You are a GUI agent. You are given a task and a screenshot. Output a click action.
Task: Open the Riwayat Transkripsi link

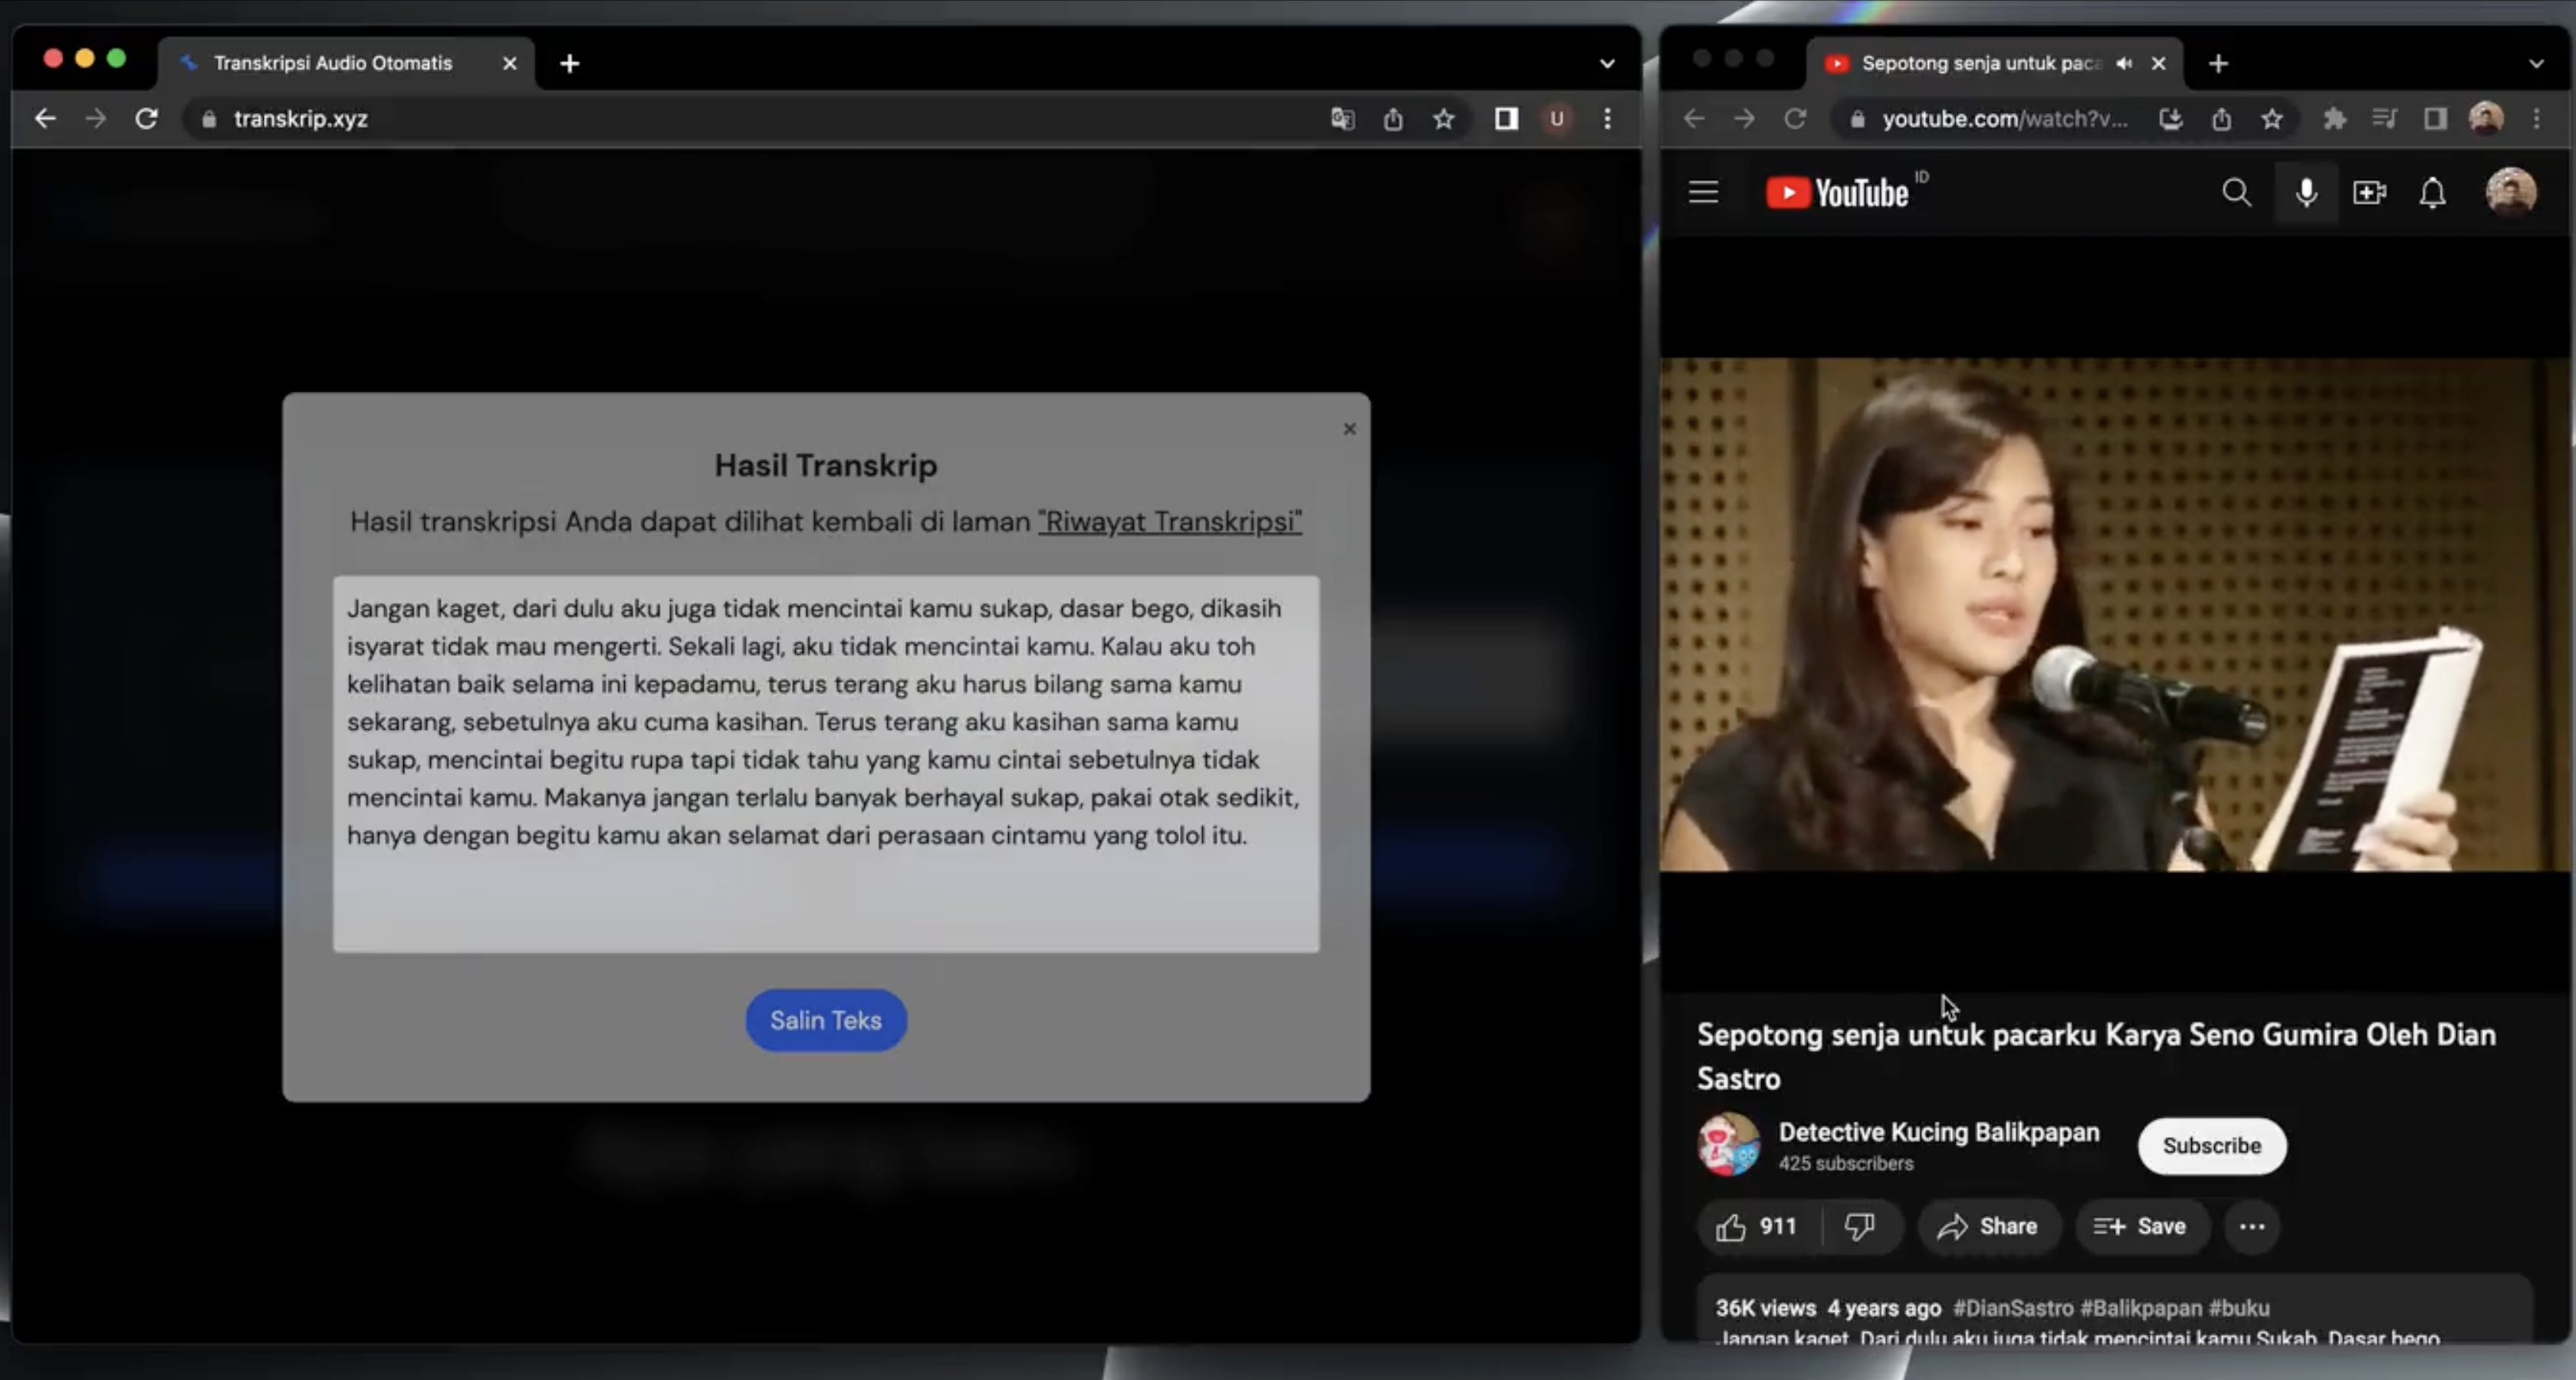(x=1170, y=521)
